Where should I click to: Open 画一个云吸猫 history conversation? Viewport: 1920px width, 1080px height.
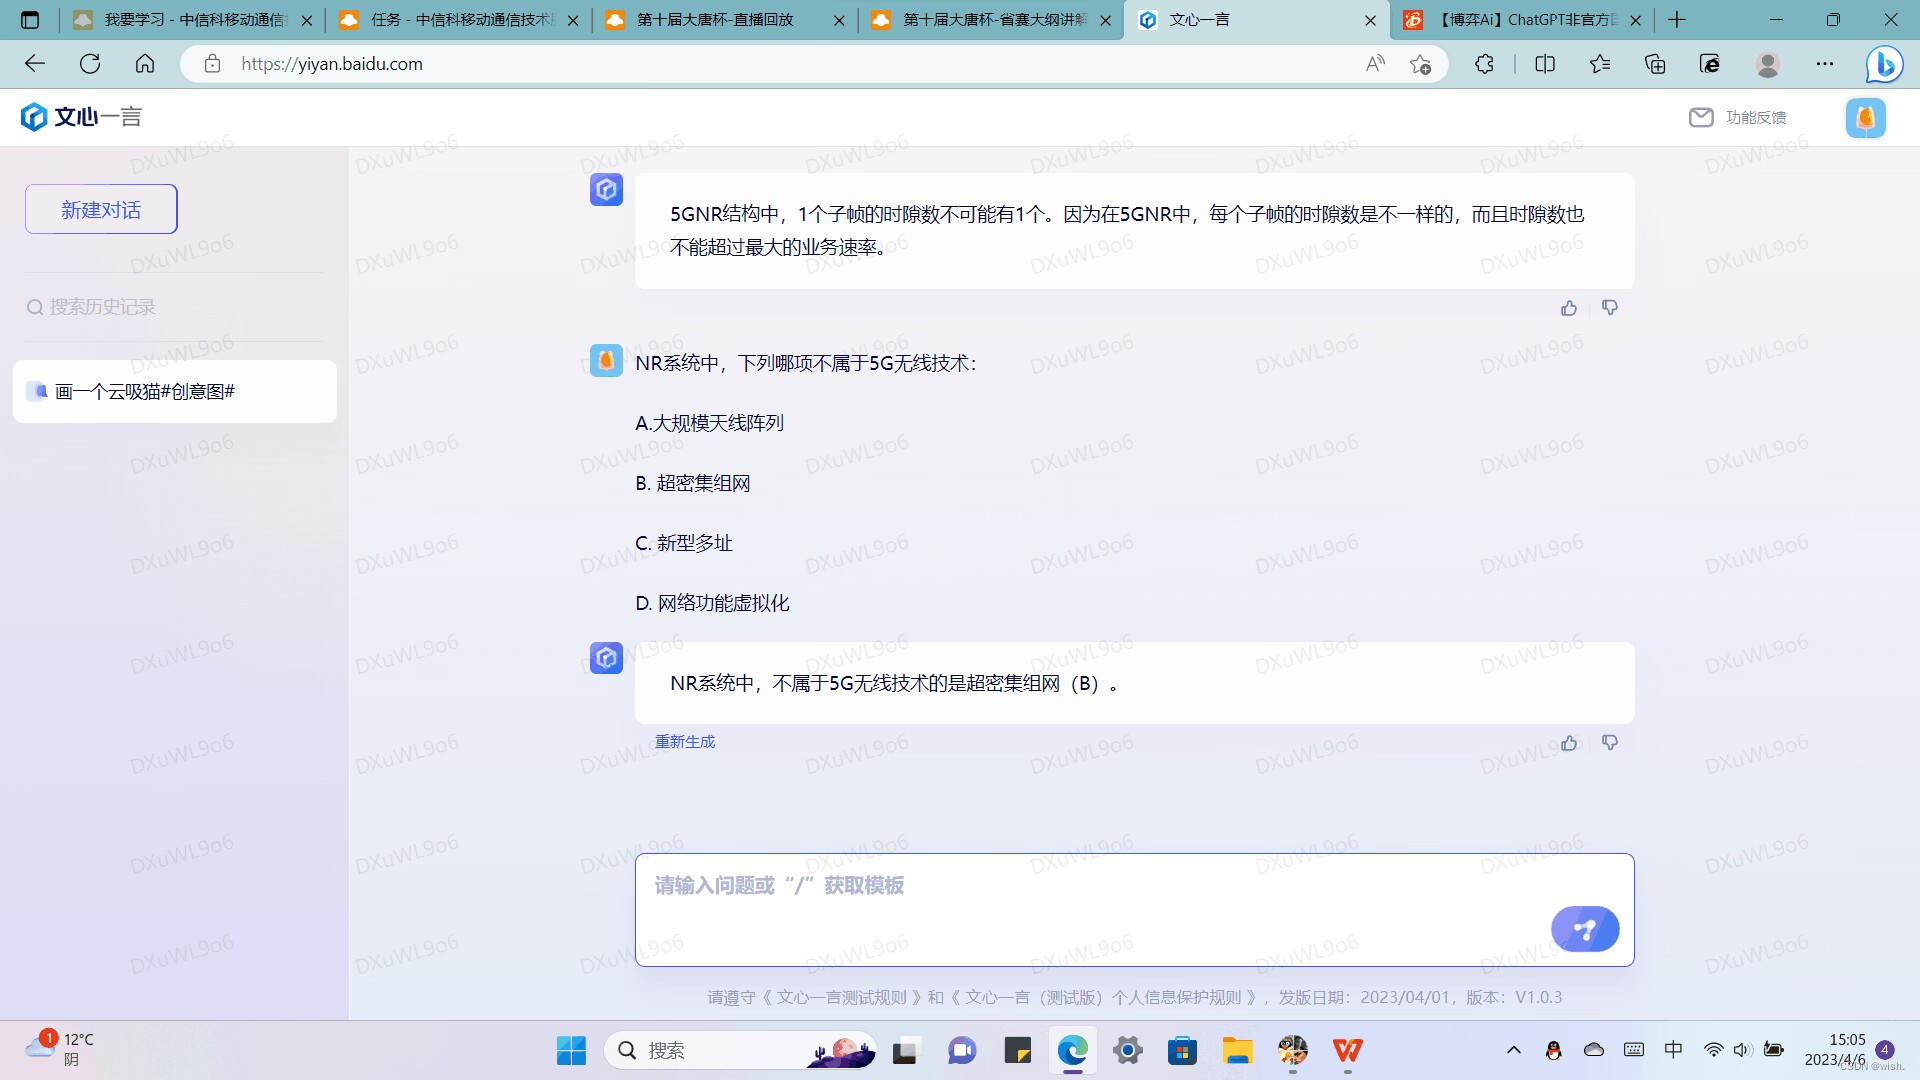[x=175, y=391]
